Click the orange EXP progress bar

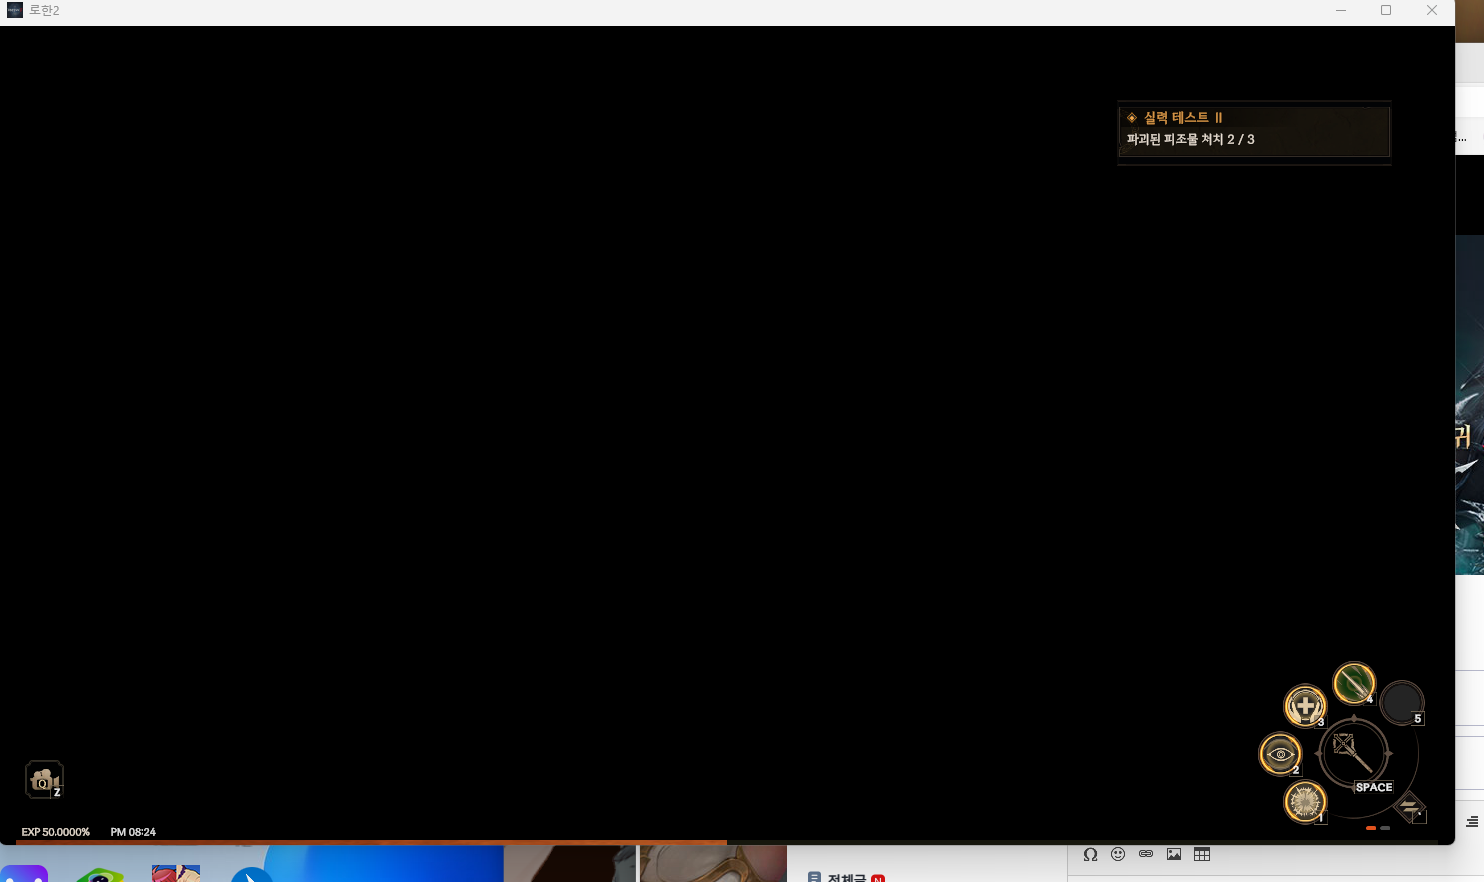click(370, 842)
